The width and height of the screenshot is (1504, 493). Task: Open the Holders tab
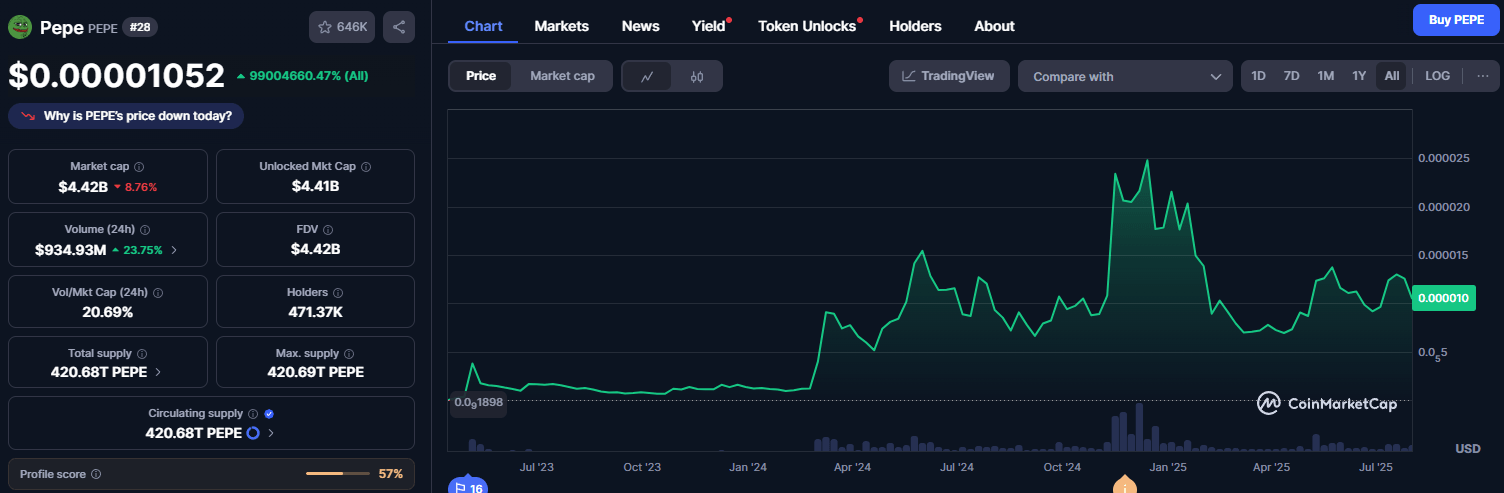coord(915,26)
